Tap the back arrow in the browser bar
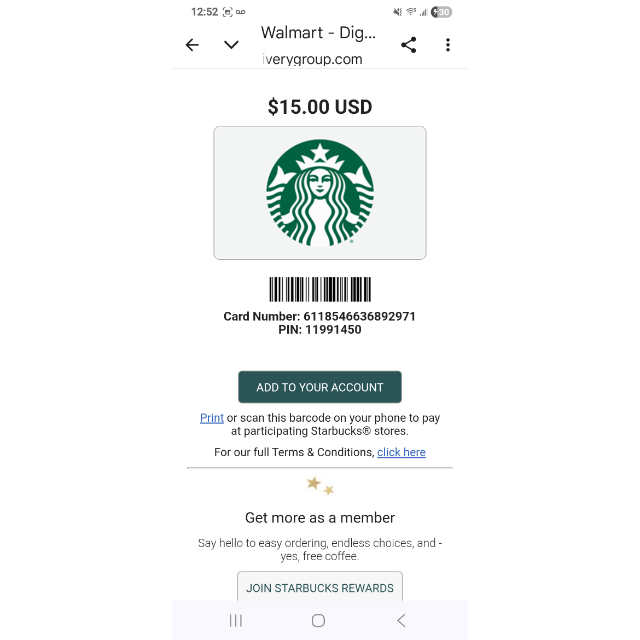This screenshot has width=640, height=640. tap(192, 45)
